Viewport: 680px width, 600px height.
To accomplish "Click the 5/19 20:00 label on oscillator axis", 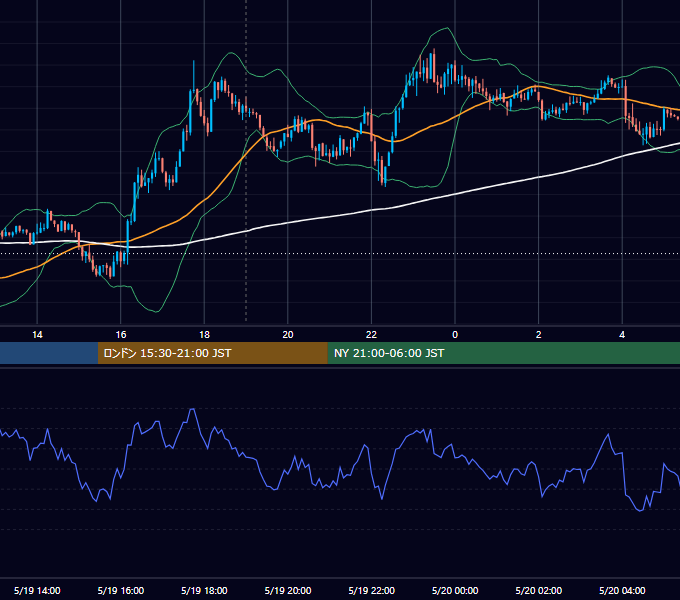I will (x=288, y=590).
